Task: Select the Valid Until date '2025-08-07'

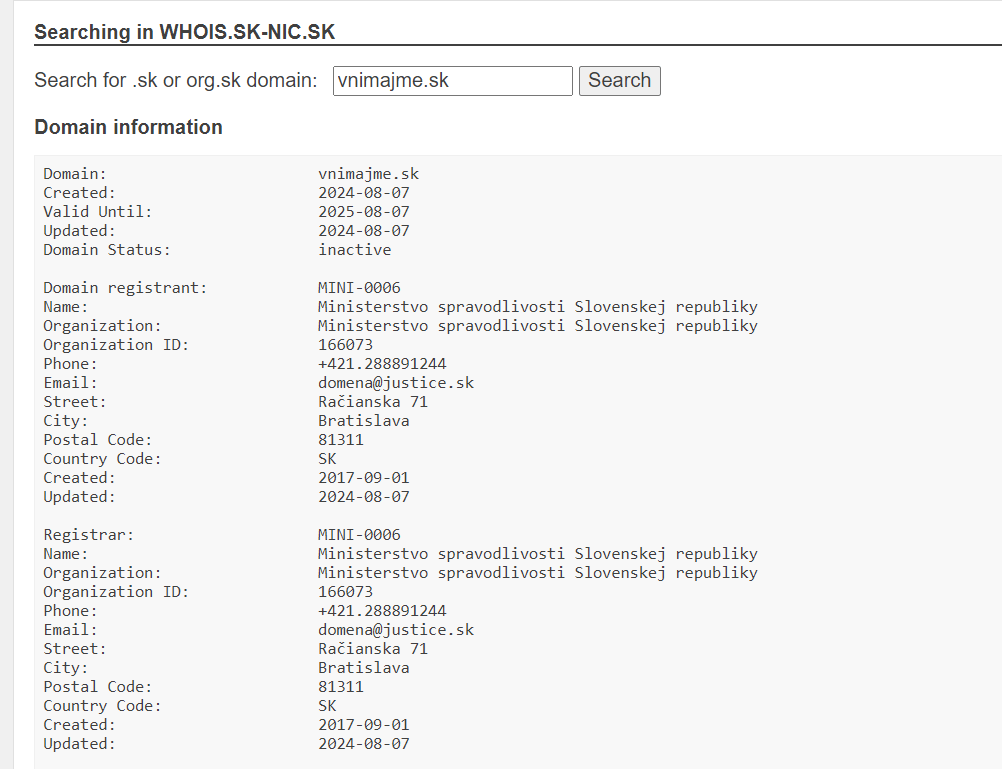Action: [x=364, y=212]
